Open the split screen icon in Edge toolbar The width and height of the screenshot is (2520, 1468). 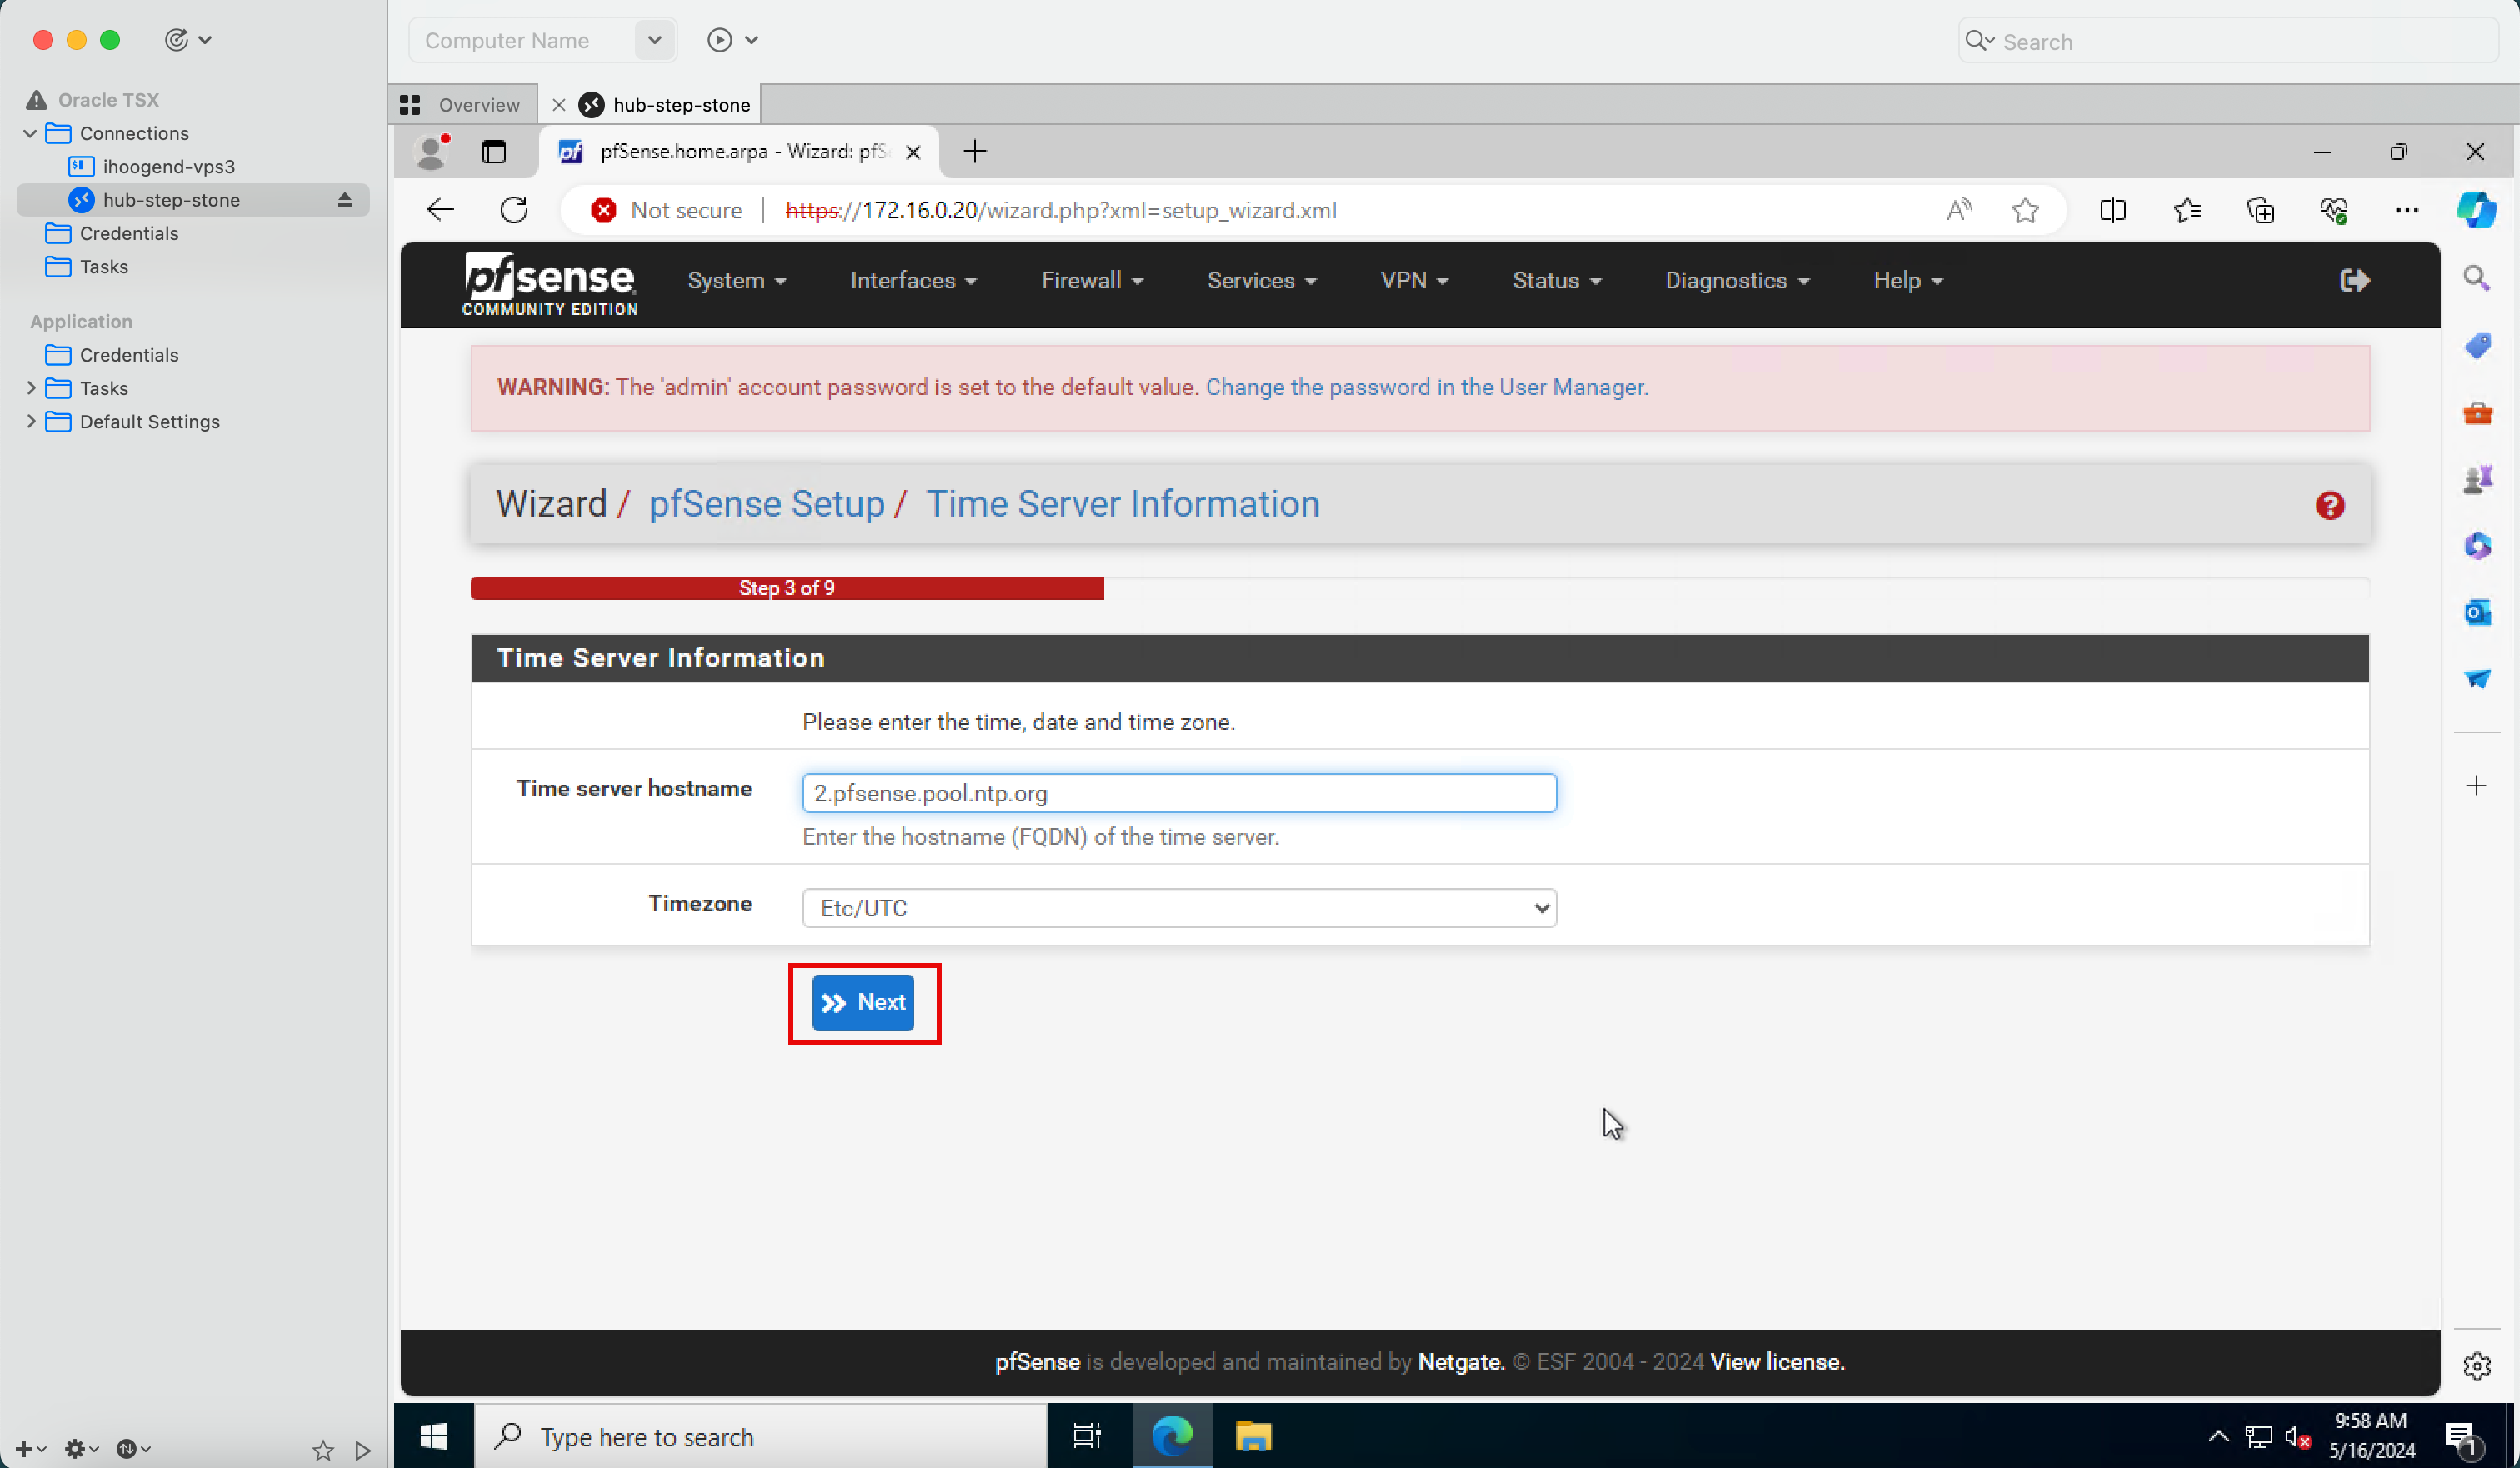[2112, 210]
